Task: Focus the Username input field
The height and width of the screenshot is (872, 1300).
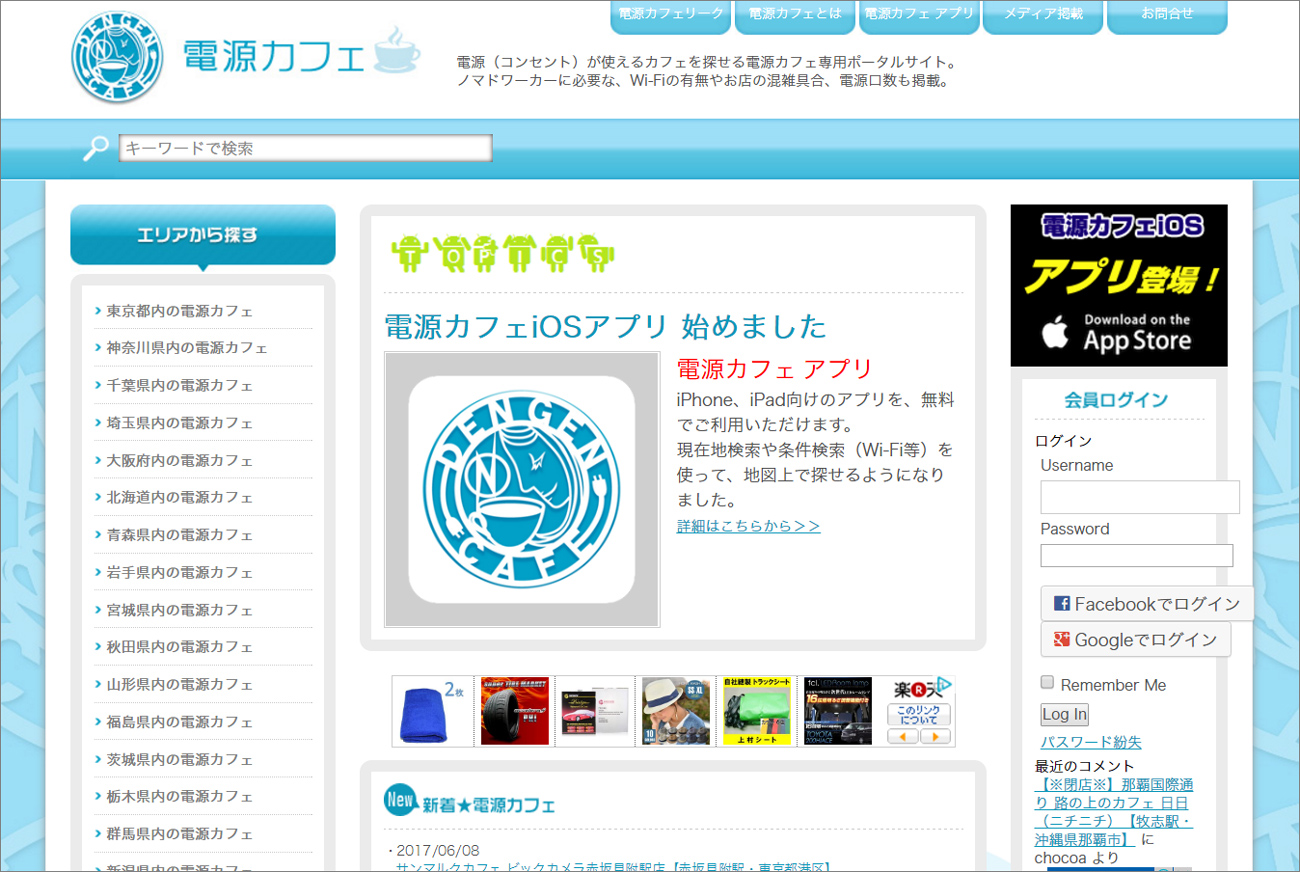Action: click(1140, 497)
